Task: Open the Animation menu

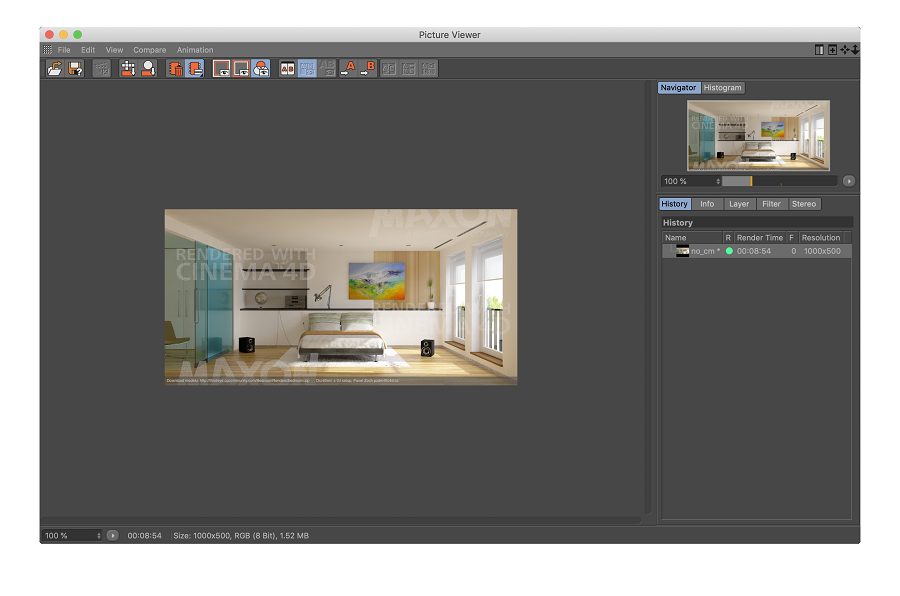Action: pyautogui.click(x=195, y=50)
